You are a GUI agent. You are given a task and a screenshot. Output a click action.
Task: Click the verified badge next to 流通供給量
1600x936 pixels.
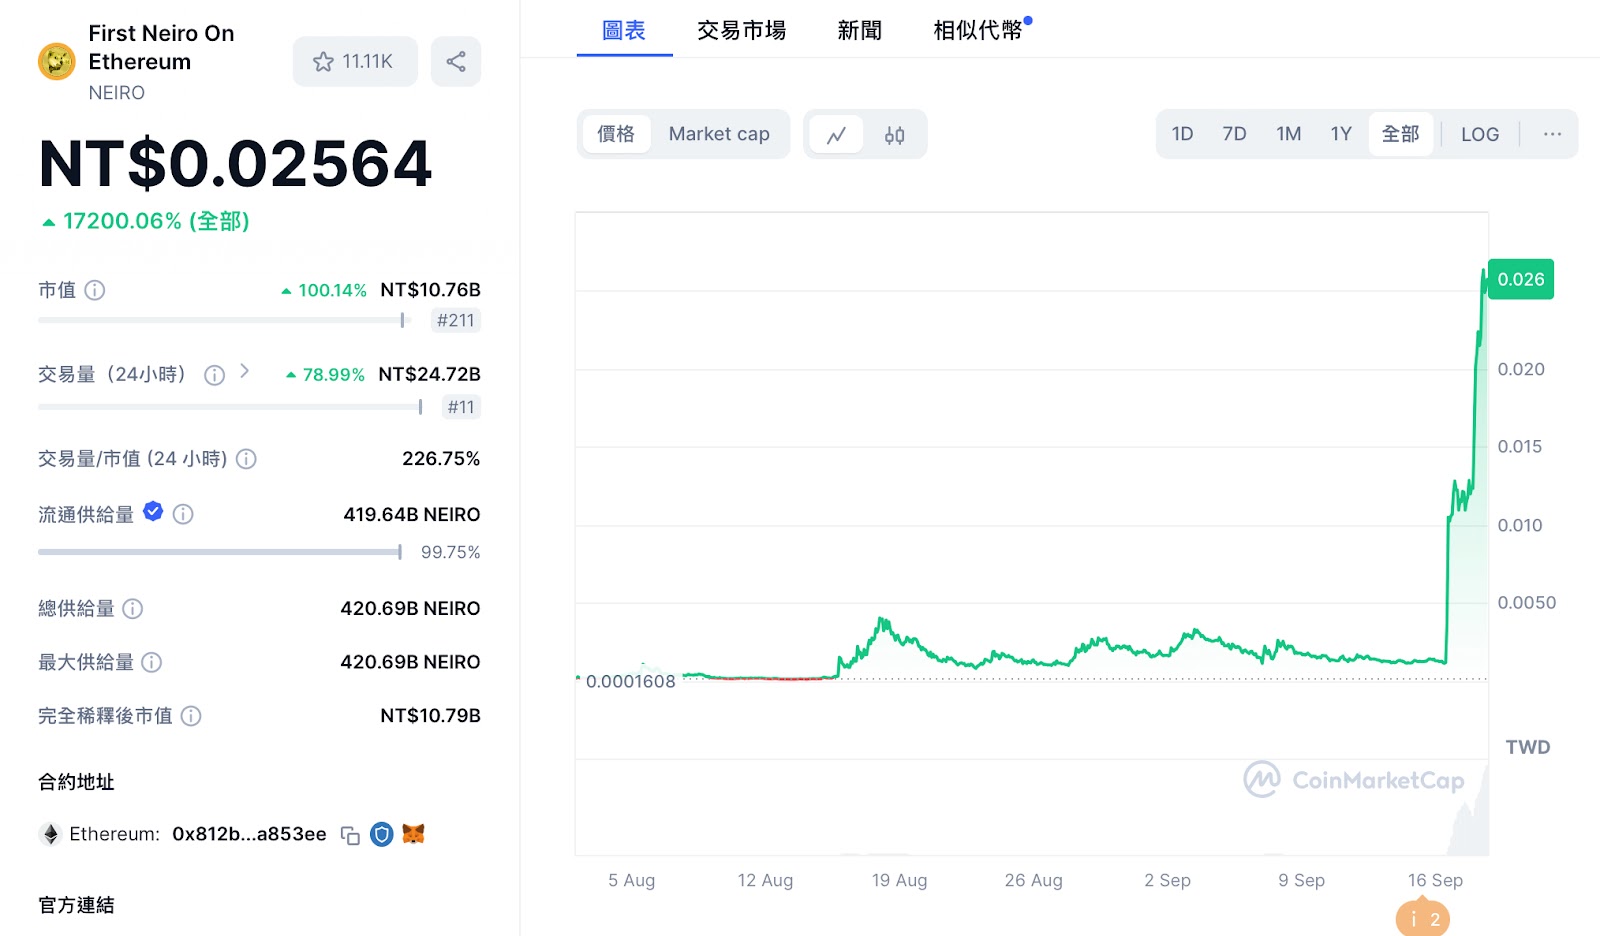click(x=153, y=512)
